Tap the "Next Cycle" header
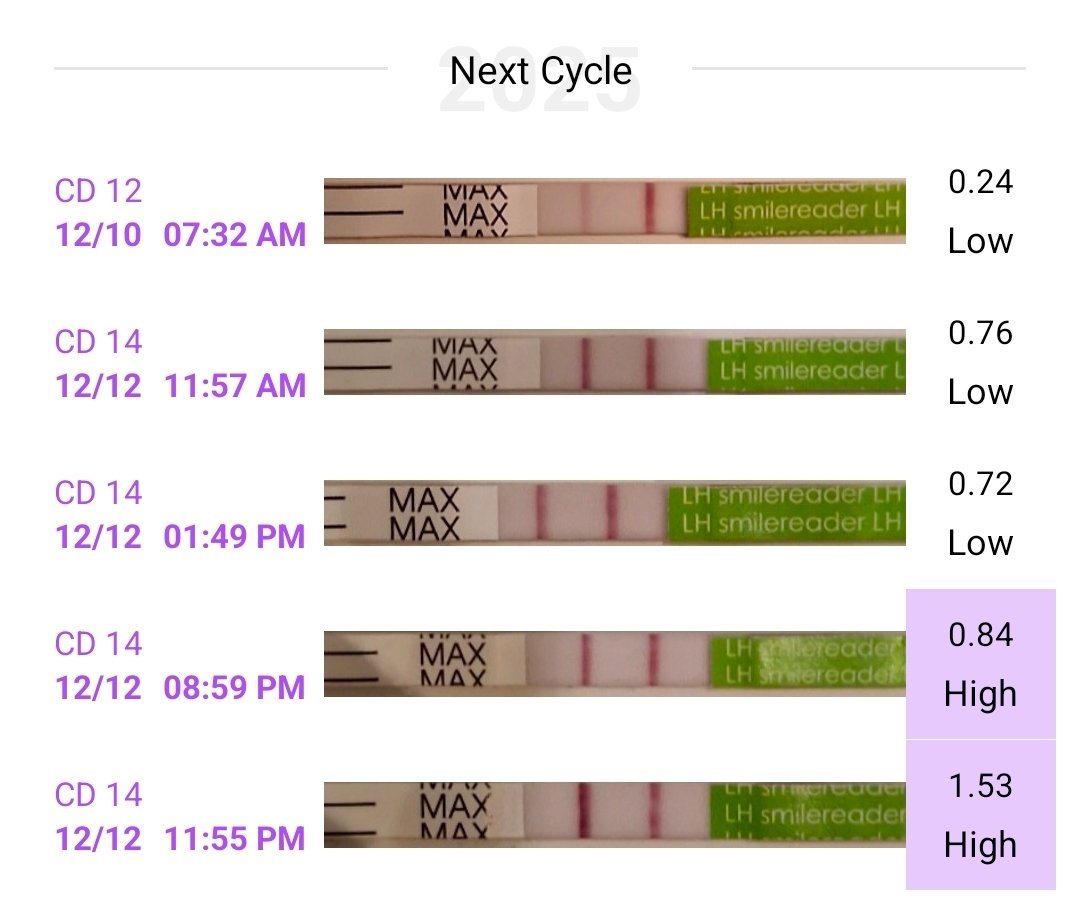This screenshot has height=900, width=1080. (540, 71)
